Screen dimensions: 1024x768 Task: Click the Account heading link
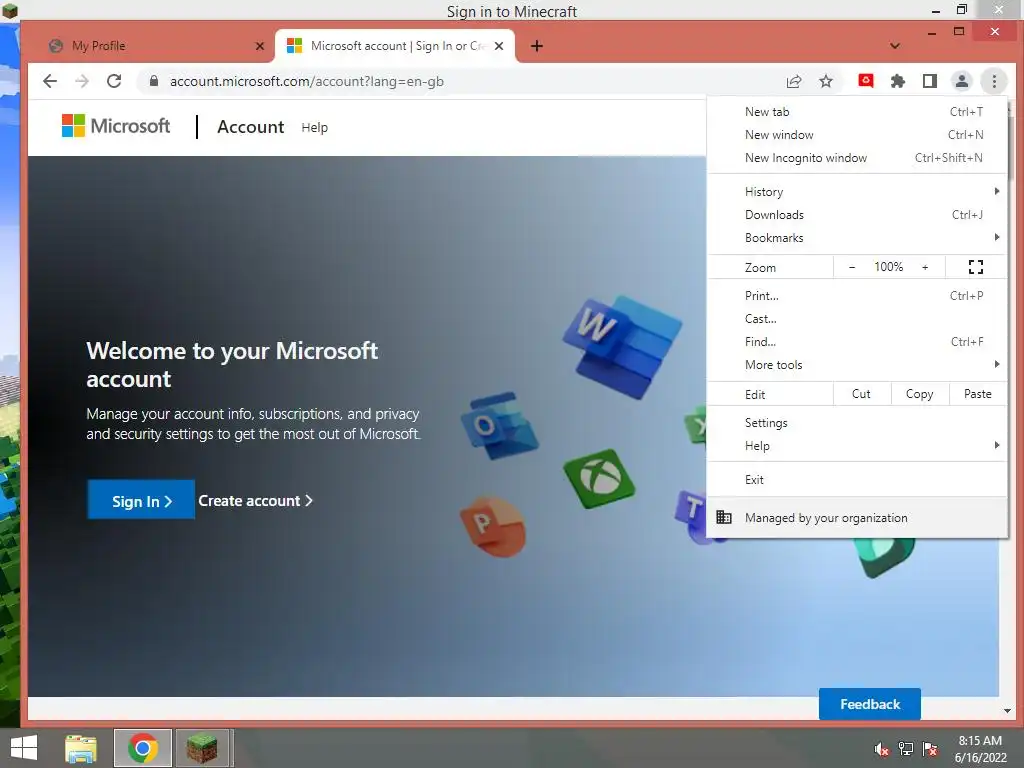coord(251,127)
